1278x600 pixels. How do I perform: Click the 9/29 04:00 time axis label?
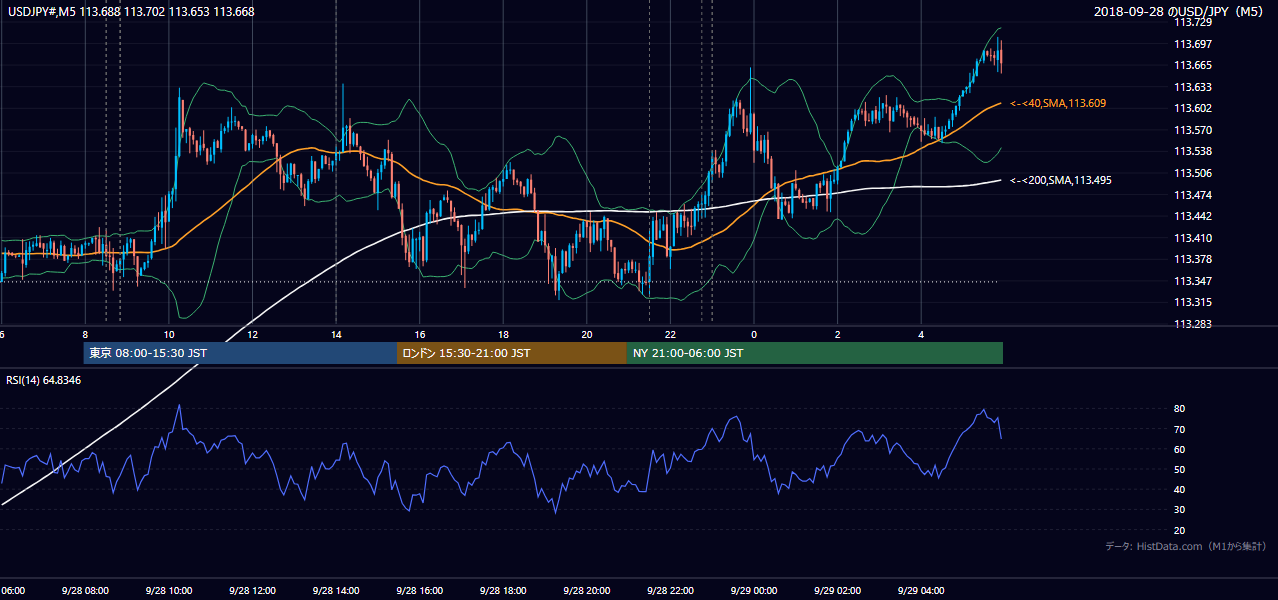click(920, 591)
